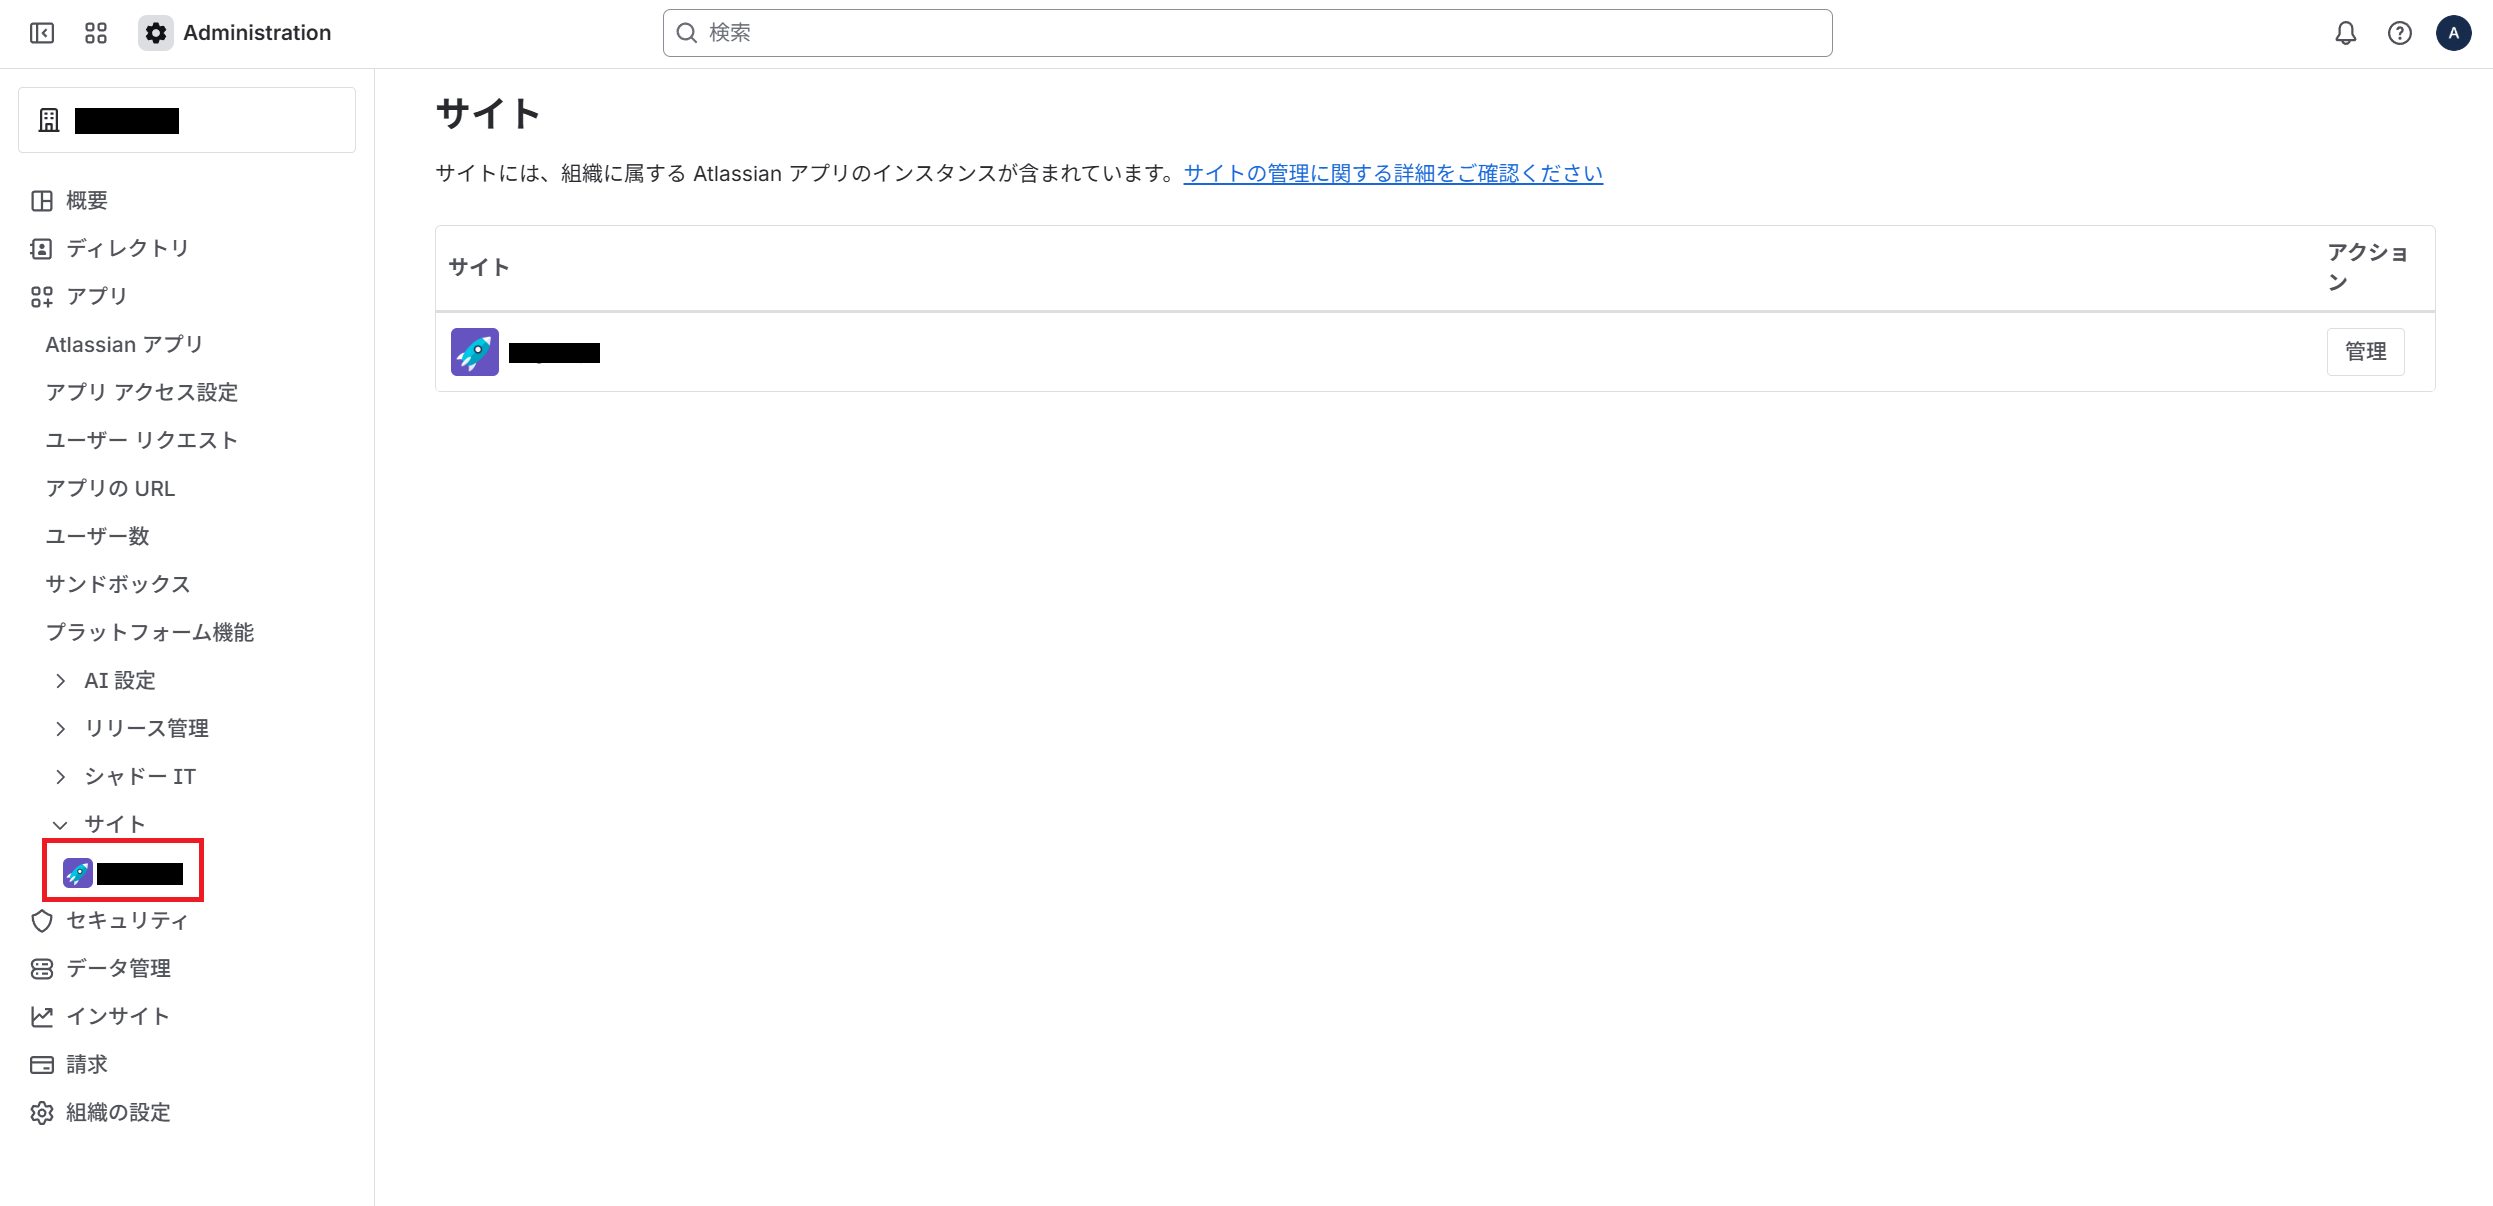This screenshot has height=1206, width=2493.
Task: Select the rocket site in sidebar
Action: [123, 873]
